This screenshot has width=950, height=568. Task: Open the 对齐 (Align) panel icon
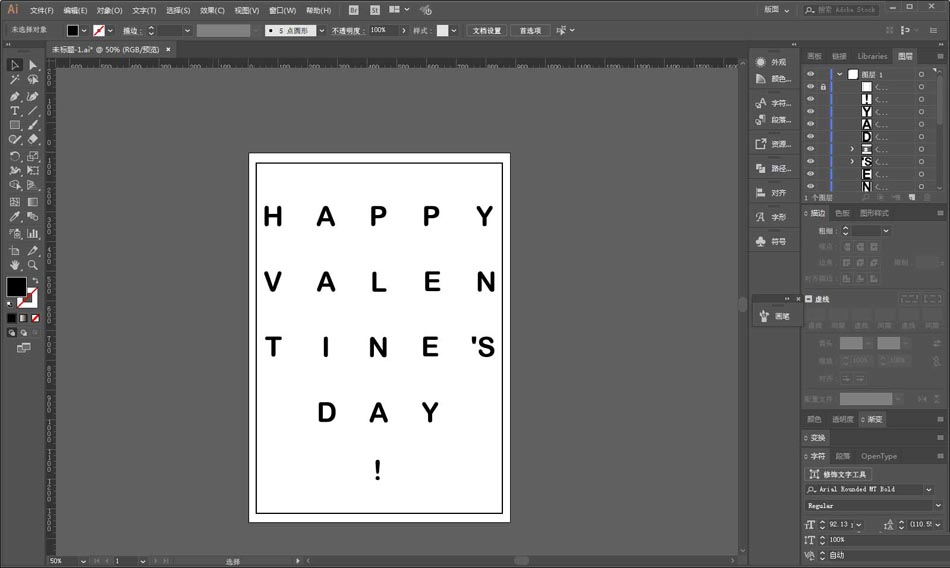(771, 192)
